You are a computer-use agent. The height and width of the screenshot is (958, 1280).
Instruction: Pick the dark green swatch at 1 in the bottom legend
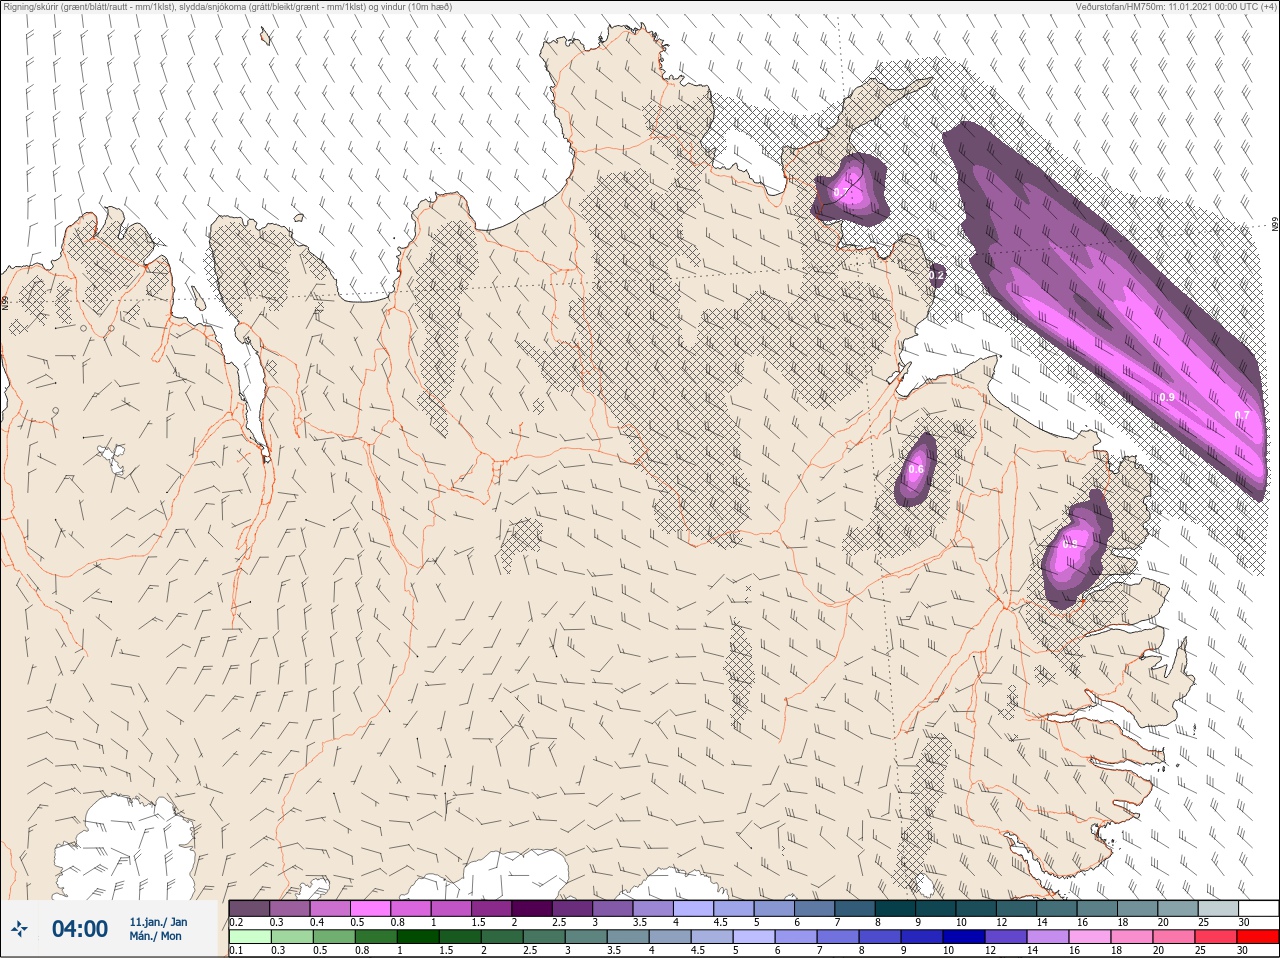418,937
